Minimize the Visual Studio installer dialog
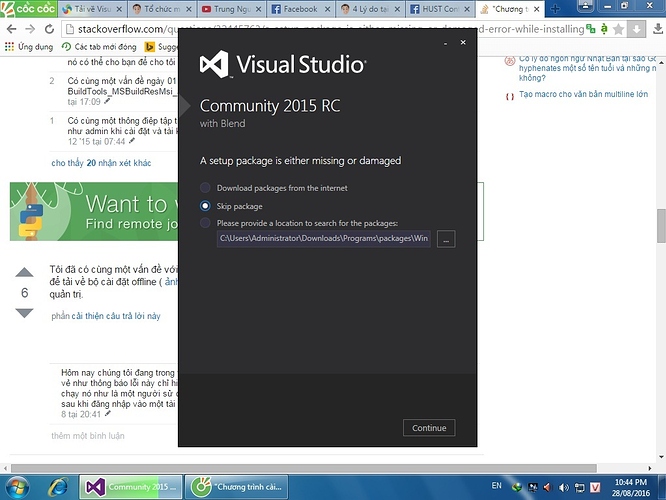666x500 pixels. (445, 43)
